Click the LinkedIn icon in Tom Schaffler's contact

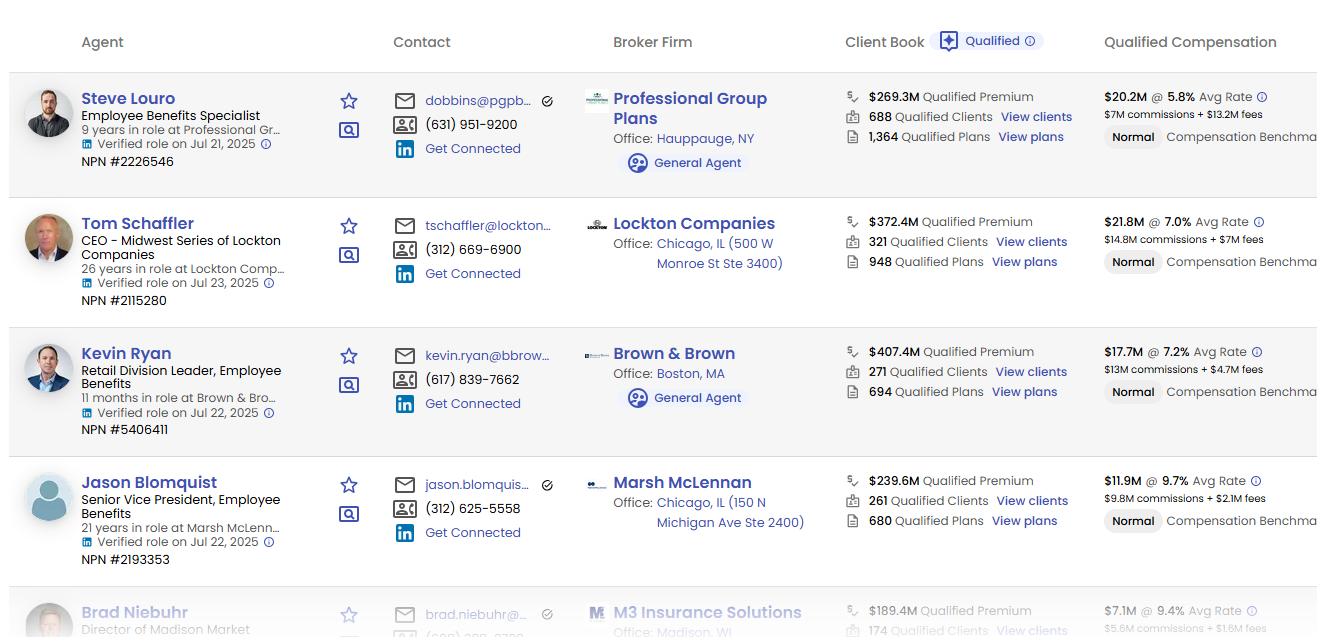[405, 274]
